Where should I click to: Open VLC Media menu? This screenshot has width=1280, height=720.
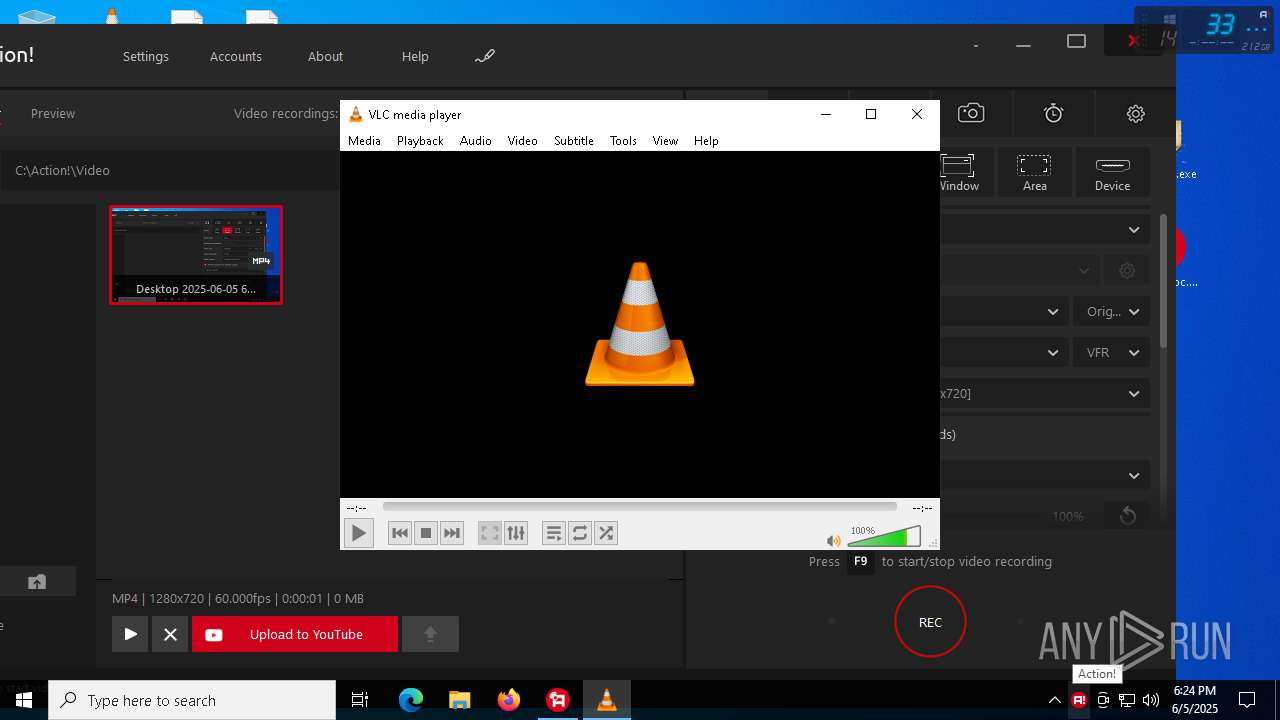pyautogui.click(x=364, y=141)
